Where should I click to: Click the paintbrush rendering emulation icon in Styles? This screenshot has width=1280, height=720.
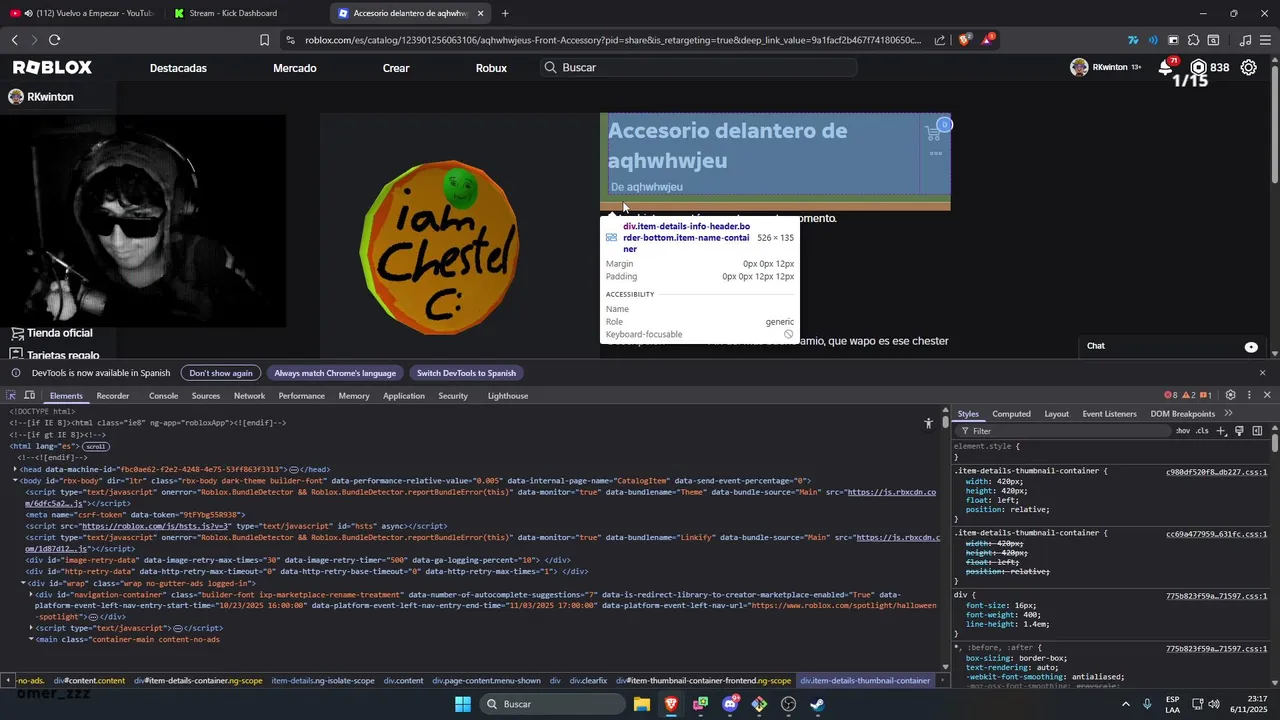(x=1239, y=431)
